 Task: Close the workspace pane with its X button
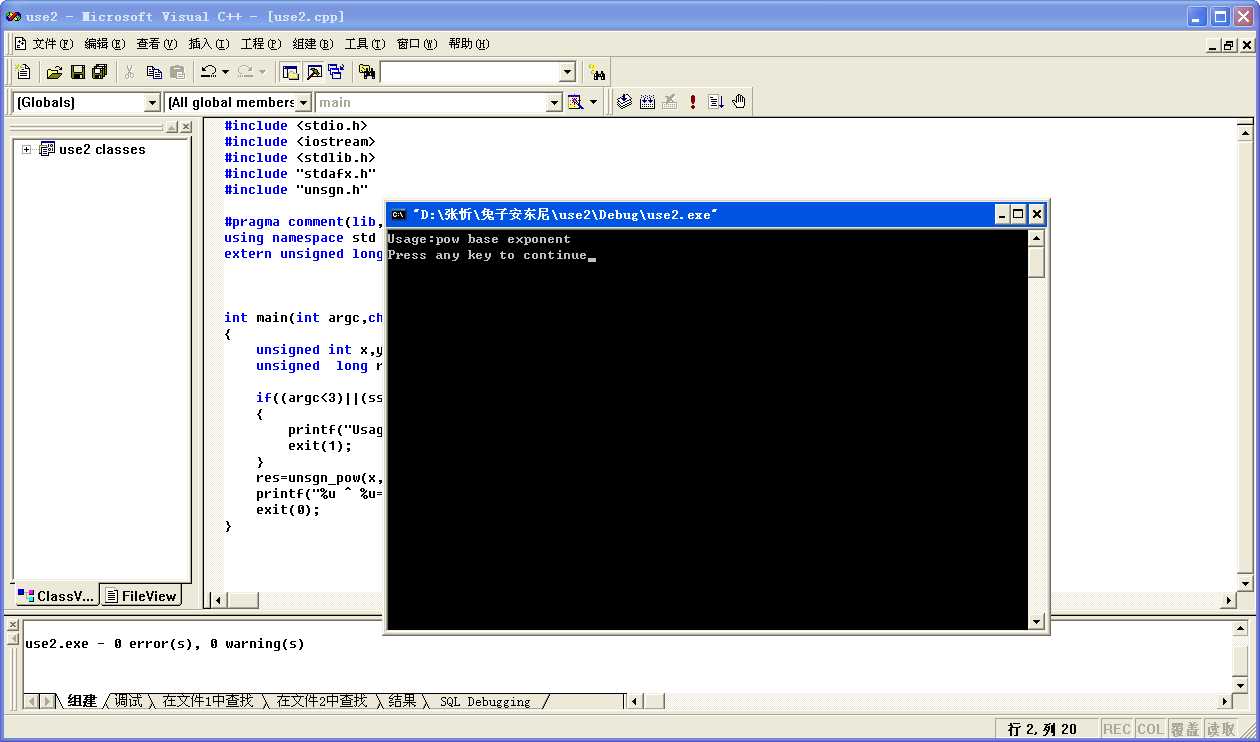pyautogui.click(x=186, y=127)
